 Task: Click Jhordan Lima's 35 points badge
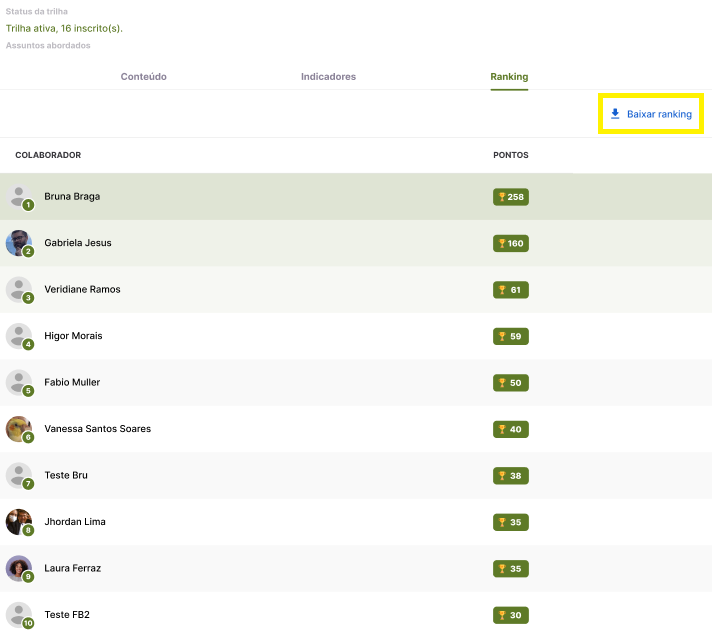511,522
